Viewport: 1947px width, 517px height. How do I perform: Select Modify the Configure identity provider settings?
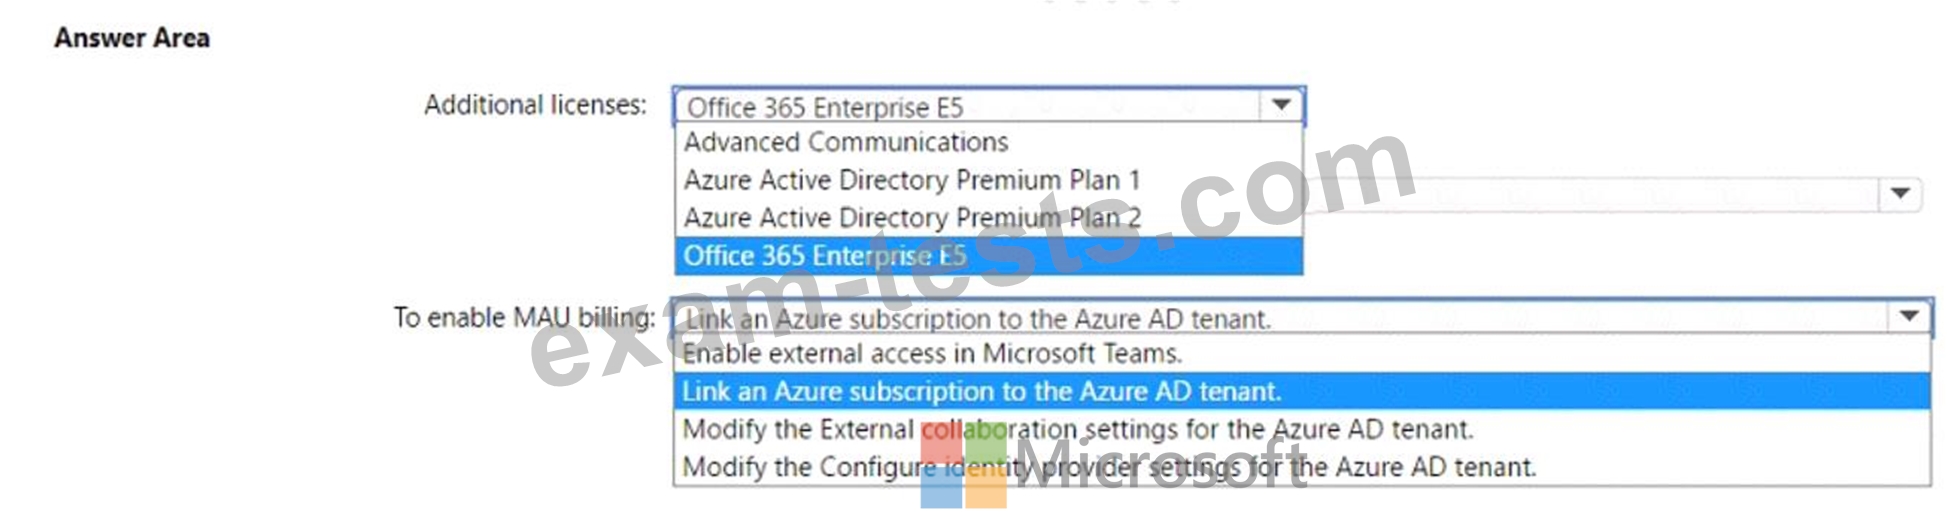click(1108, 467)
